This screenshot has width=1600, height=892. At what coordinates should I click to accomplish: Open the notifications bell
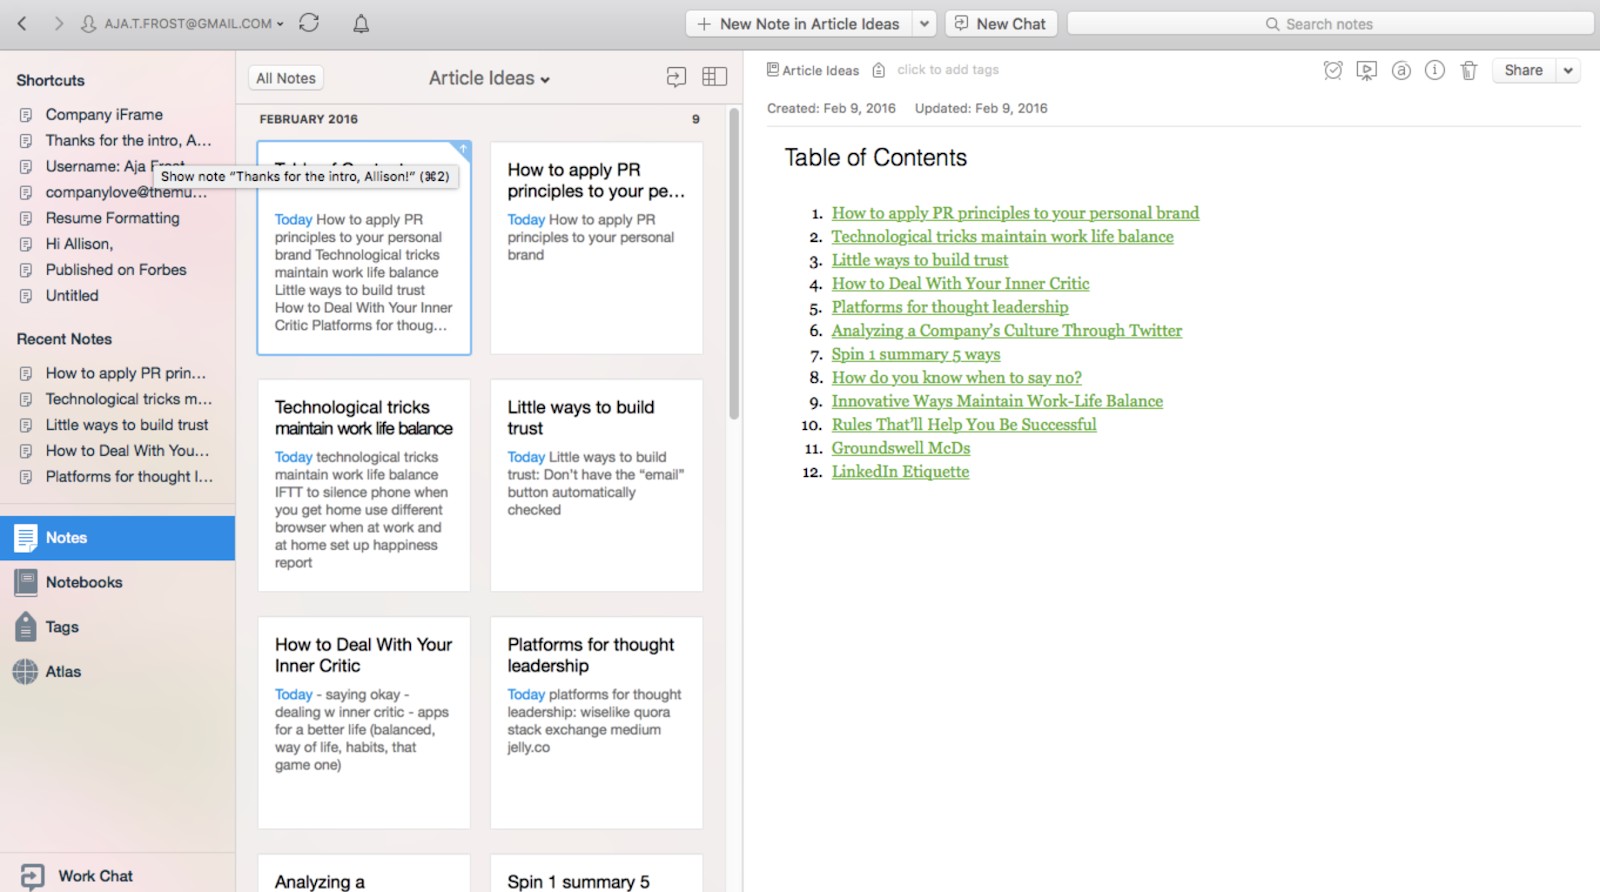pyautogui.click(x=361, y=23)
